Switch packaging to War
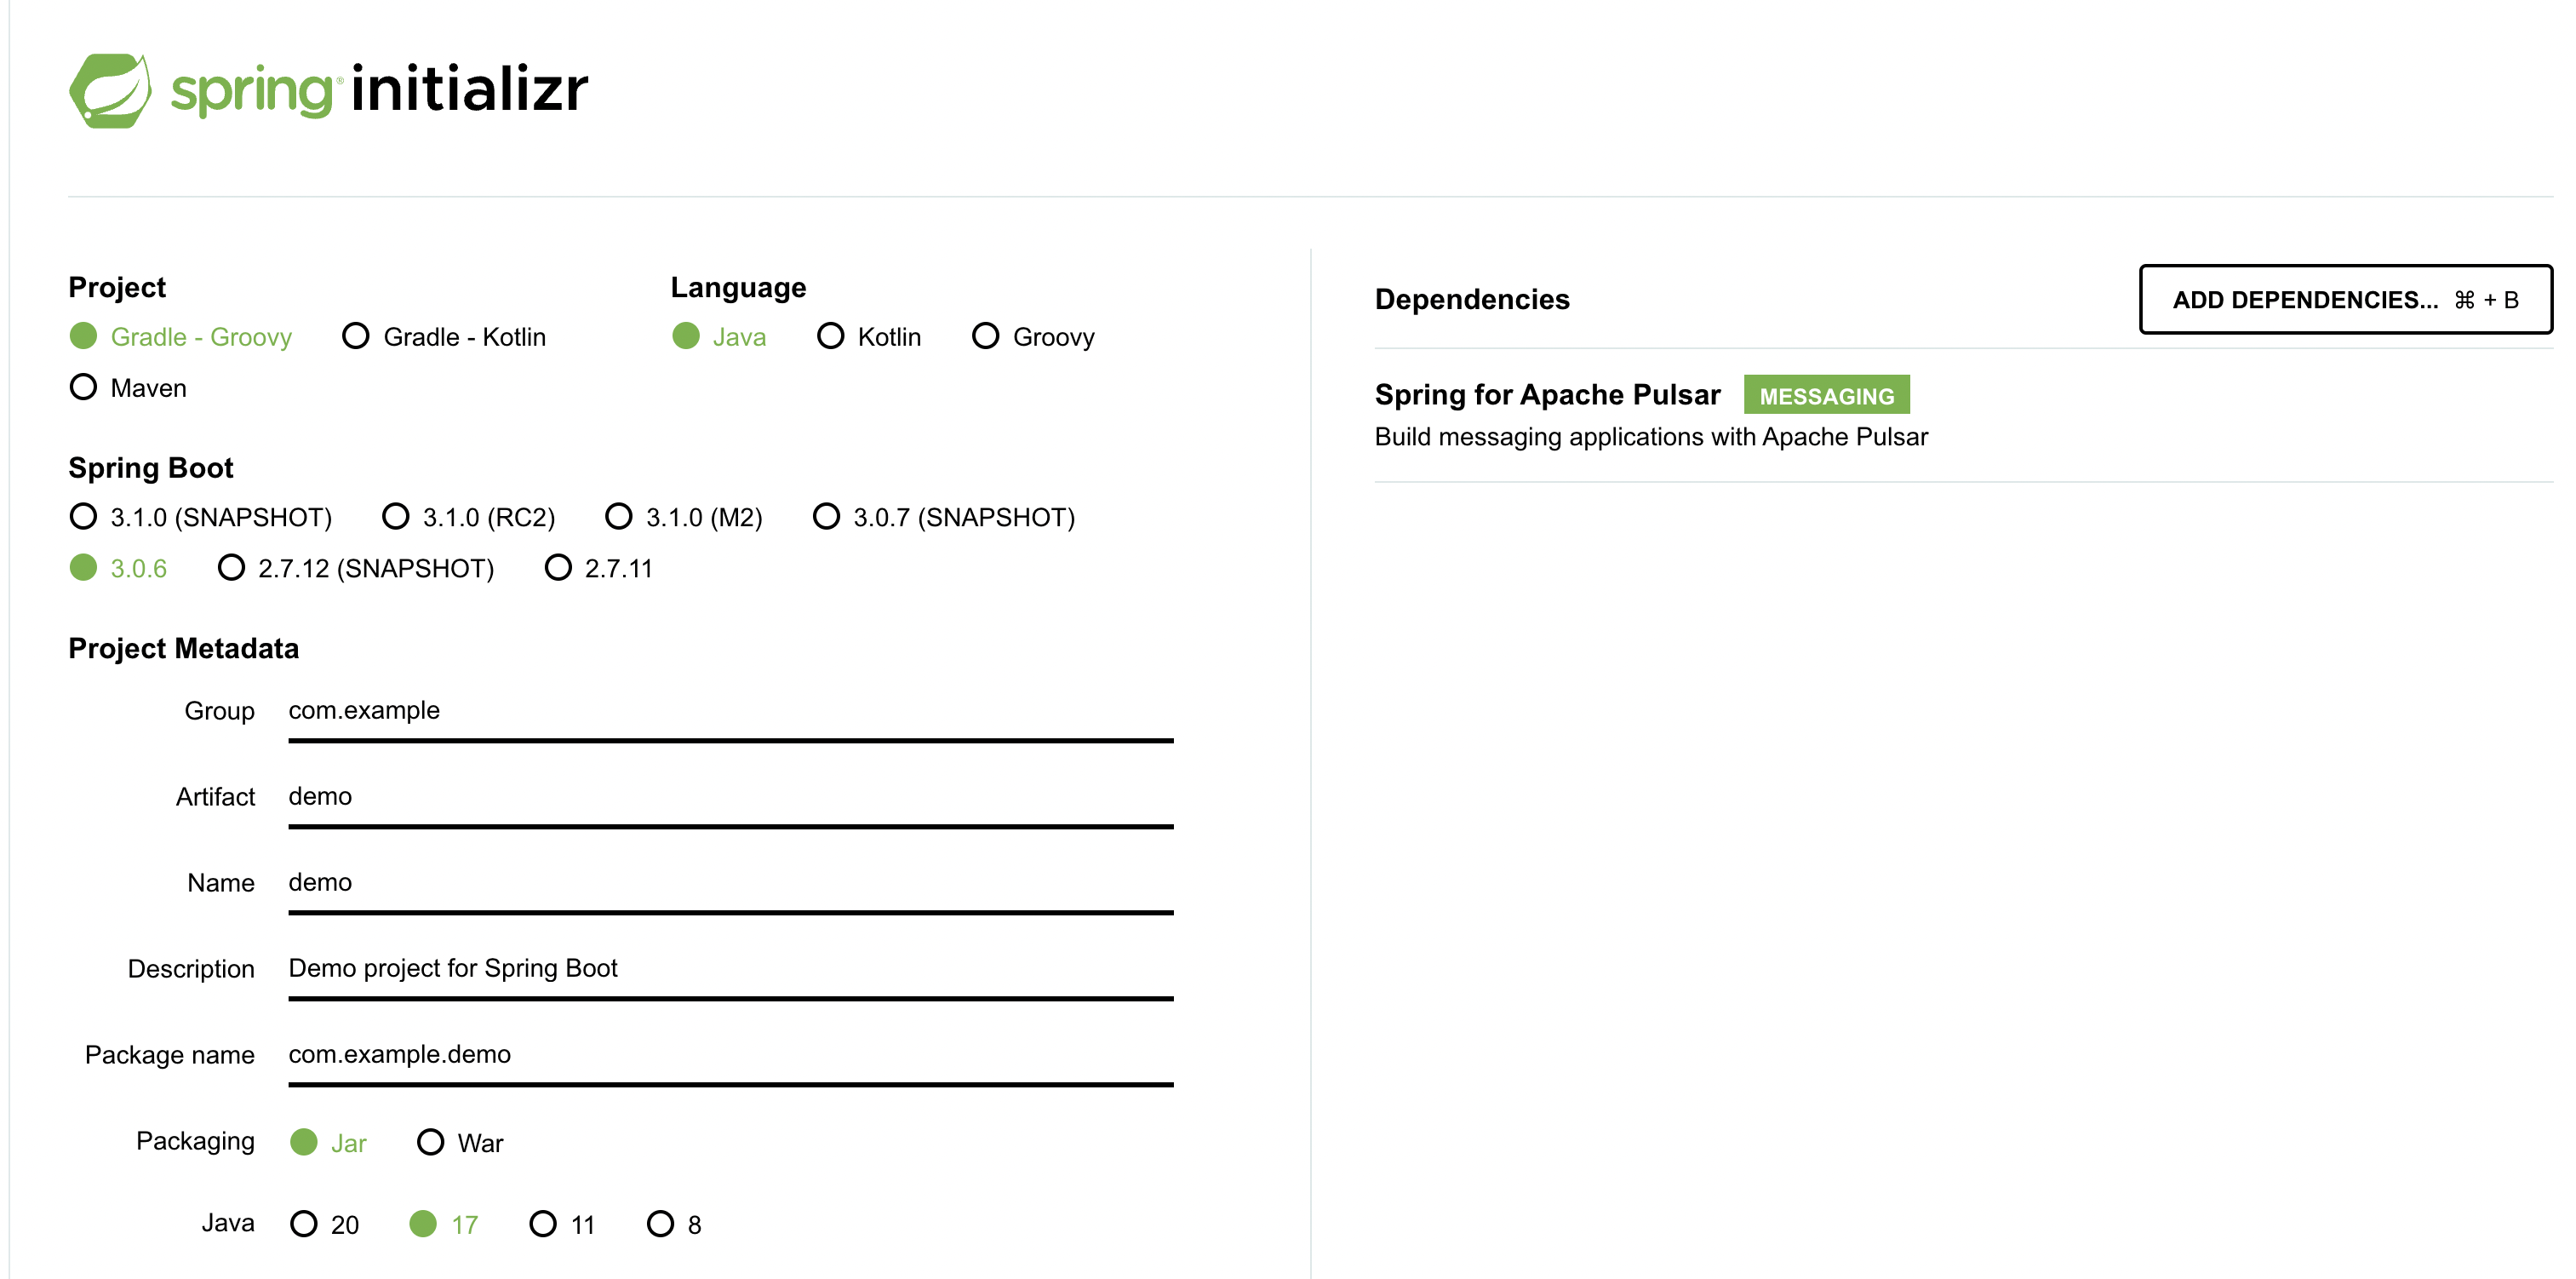2576x1279 pixels. (430, 1142)
